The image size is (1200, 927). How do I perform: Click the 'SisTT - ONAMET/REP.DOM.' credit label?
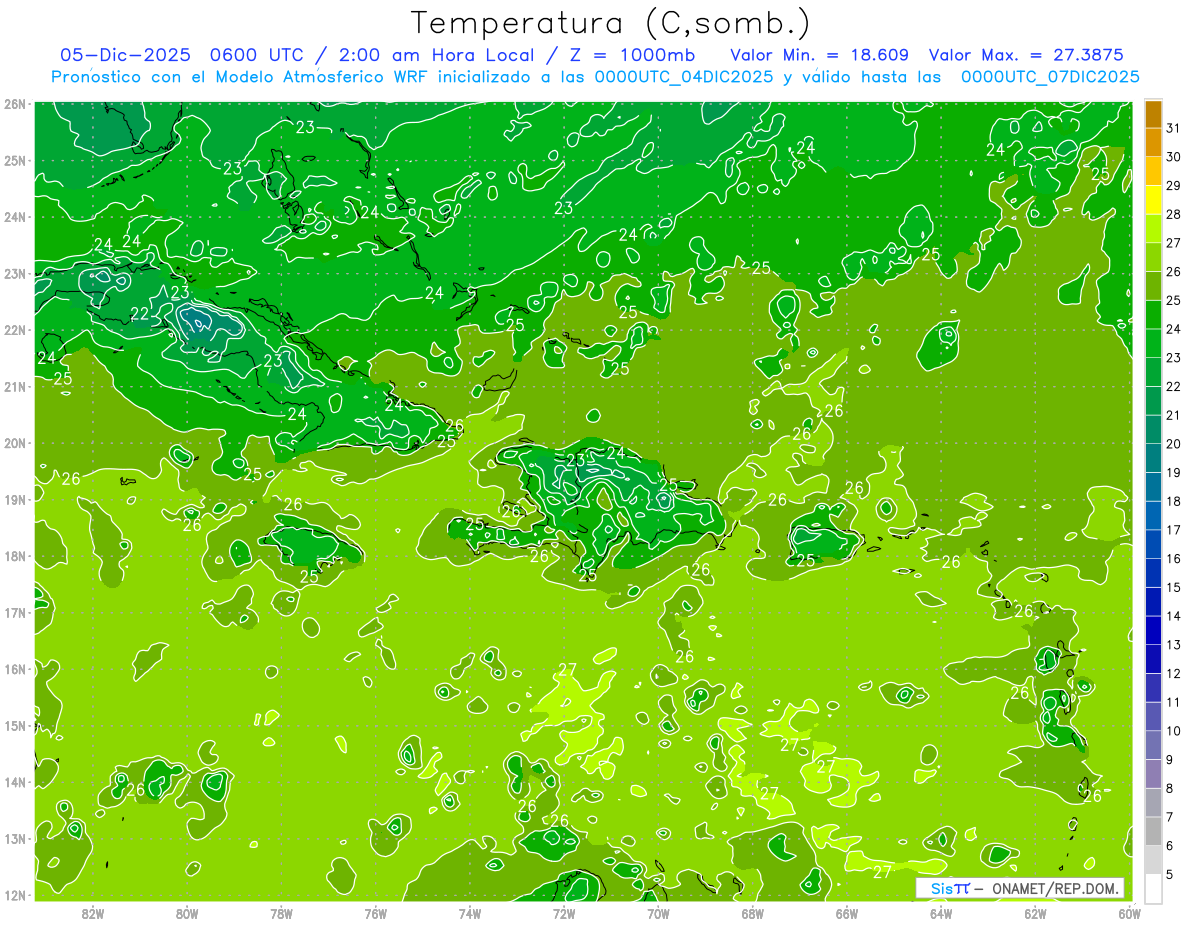1020,888
